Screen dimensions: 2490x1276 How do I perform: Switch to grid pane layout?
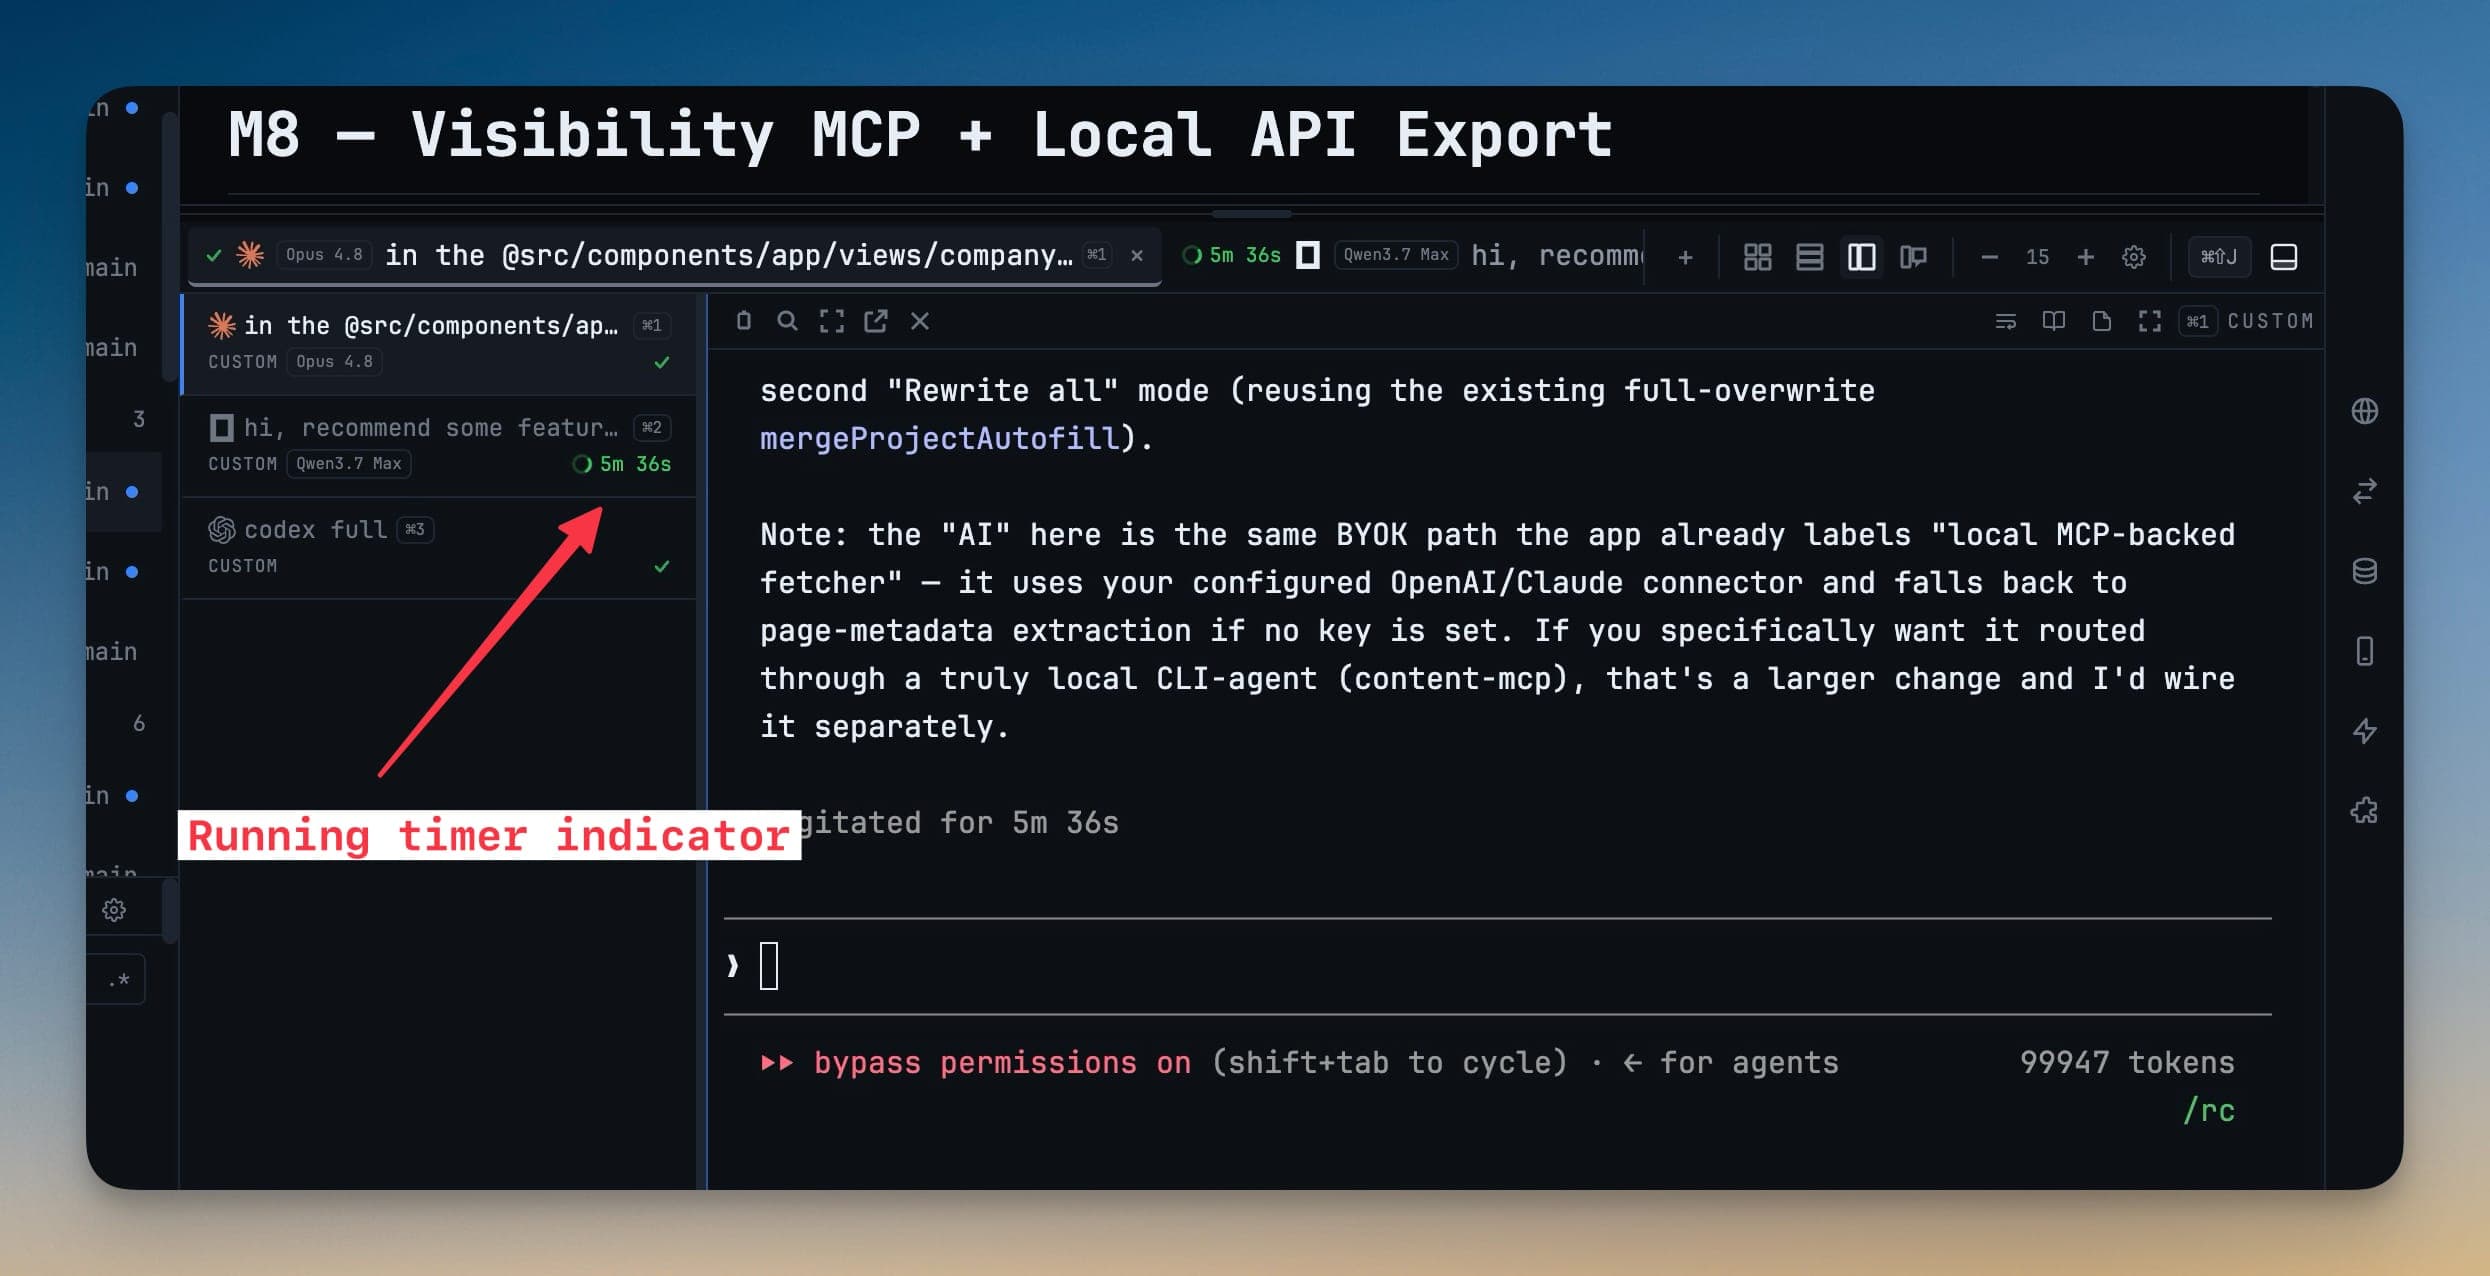click(1757, 257)
